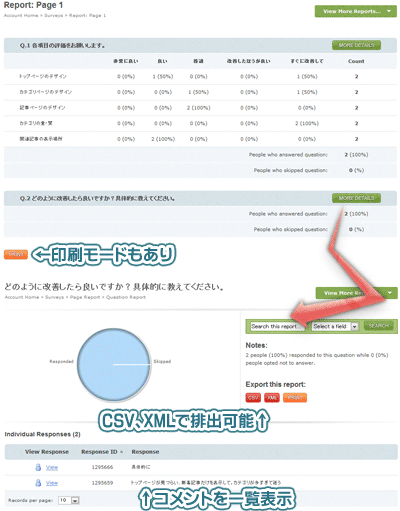Click the 2 (100%) cell in カテゴリの量・質 row

click(307, 123)
